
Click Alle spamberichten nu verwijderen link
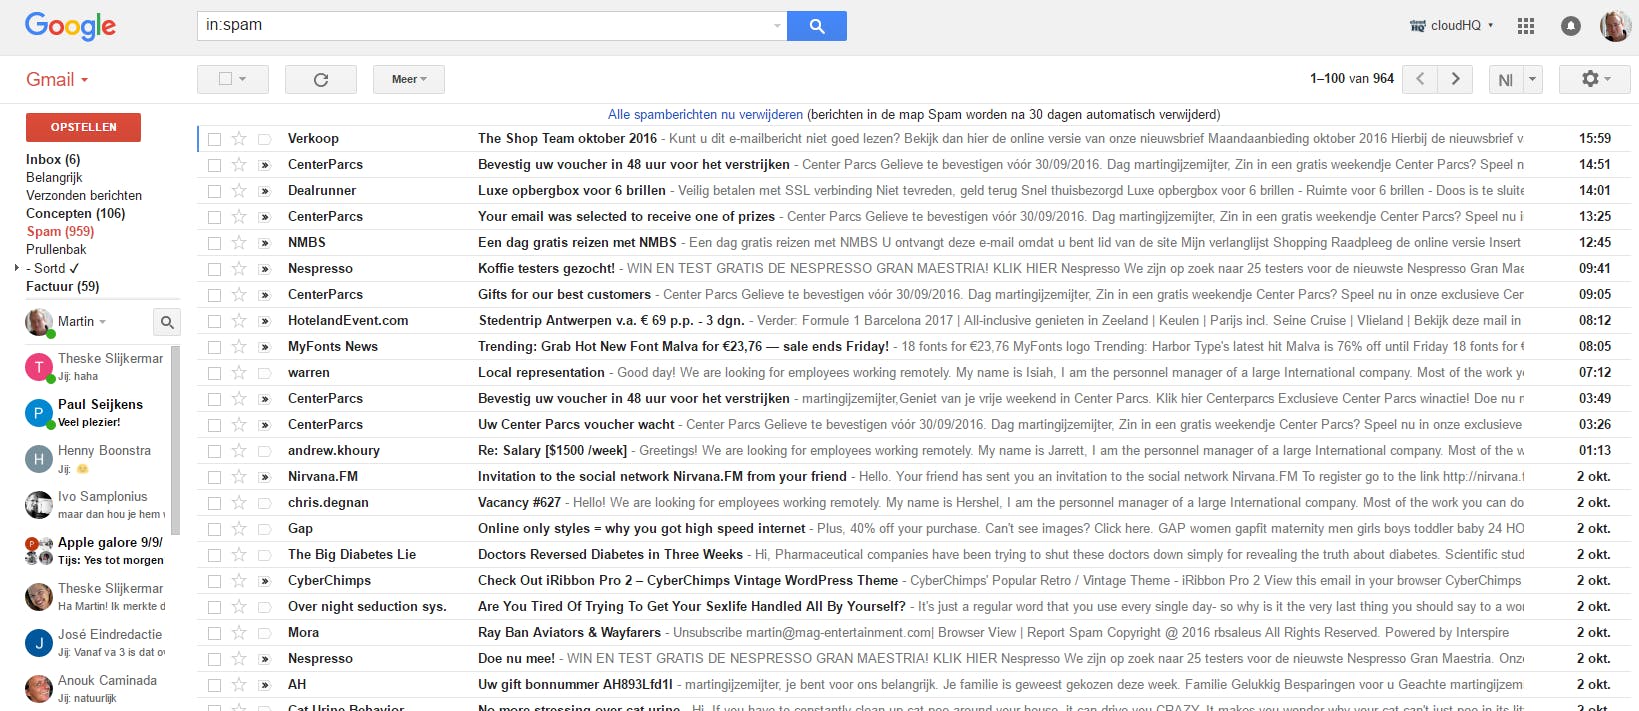[705, 115]
